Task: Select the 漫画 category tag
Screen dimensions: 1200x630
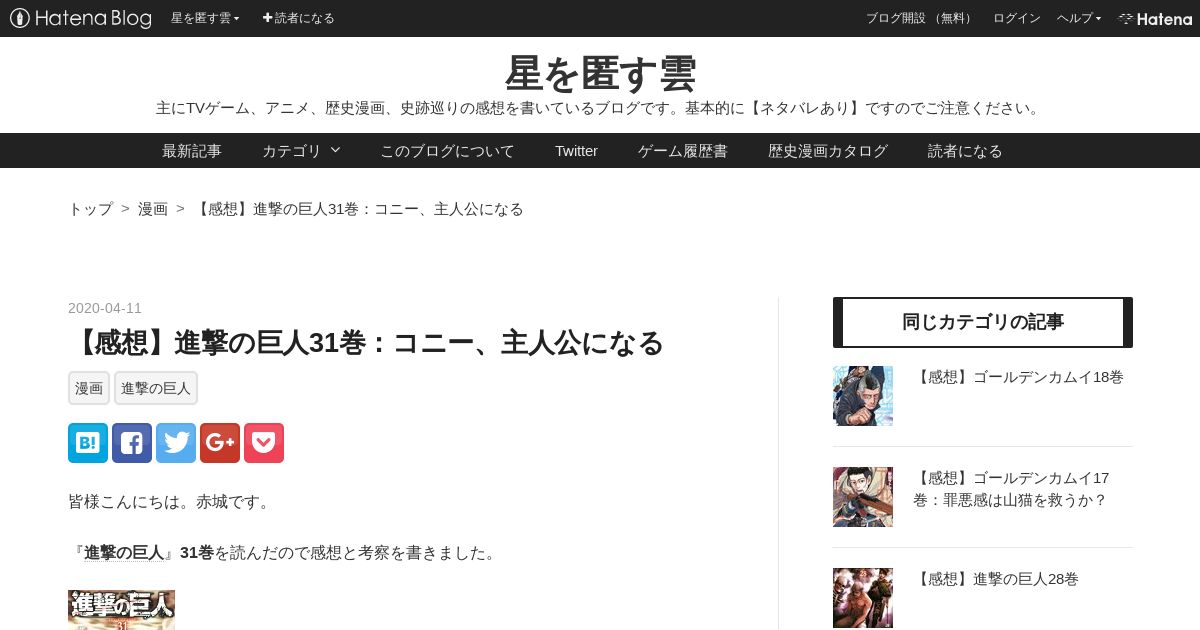Action: (89, 388)
